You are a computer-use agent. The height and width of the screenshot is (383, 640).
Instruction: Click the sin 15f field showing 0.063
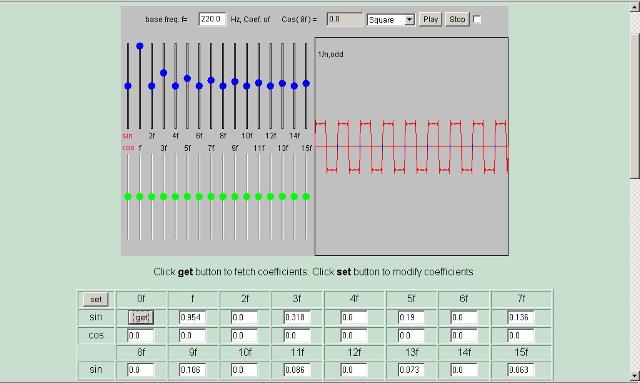tap(521, 370)
